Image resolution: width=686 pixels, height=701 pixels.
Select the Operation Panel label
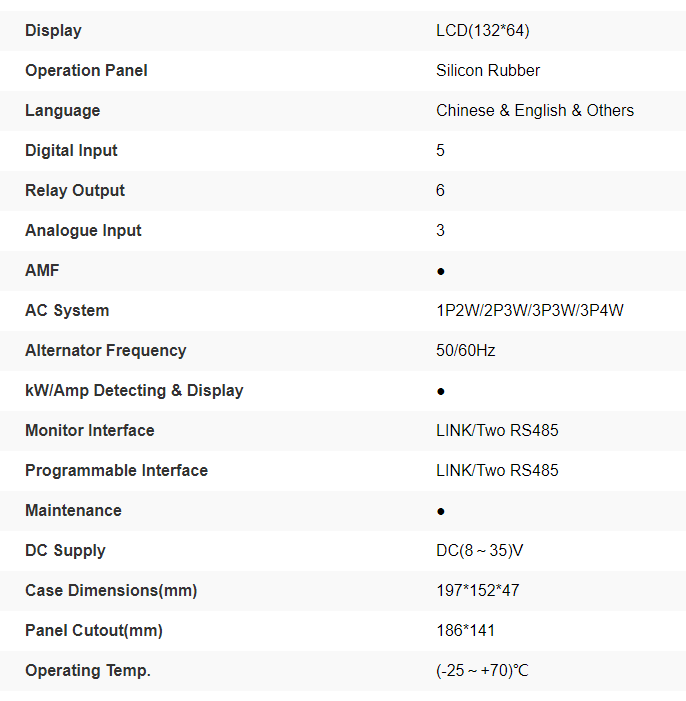[86, 71]
